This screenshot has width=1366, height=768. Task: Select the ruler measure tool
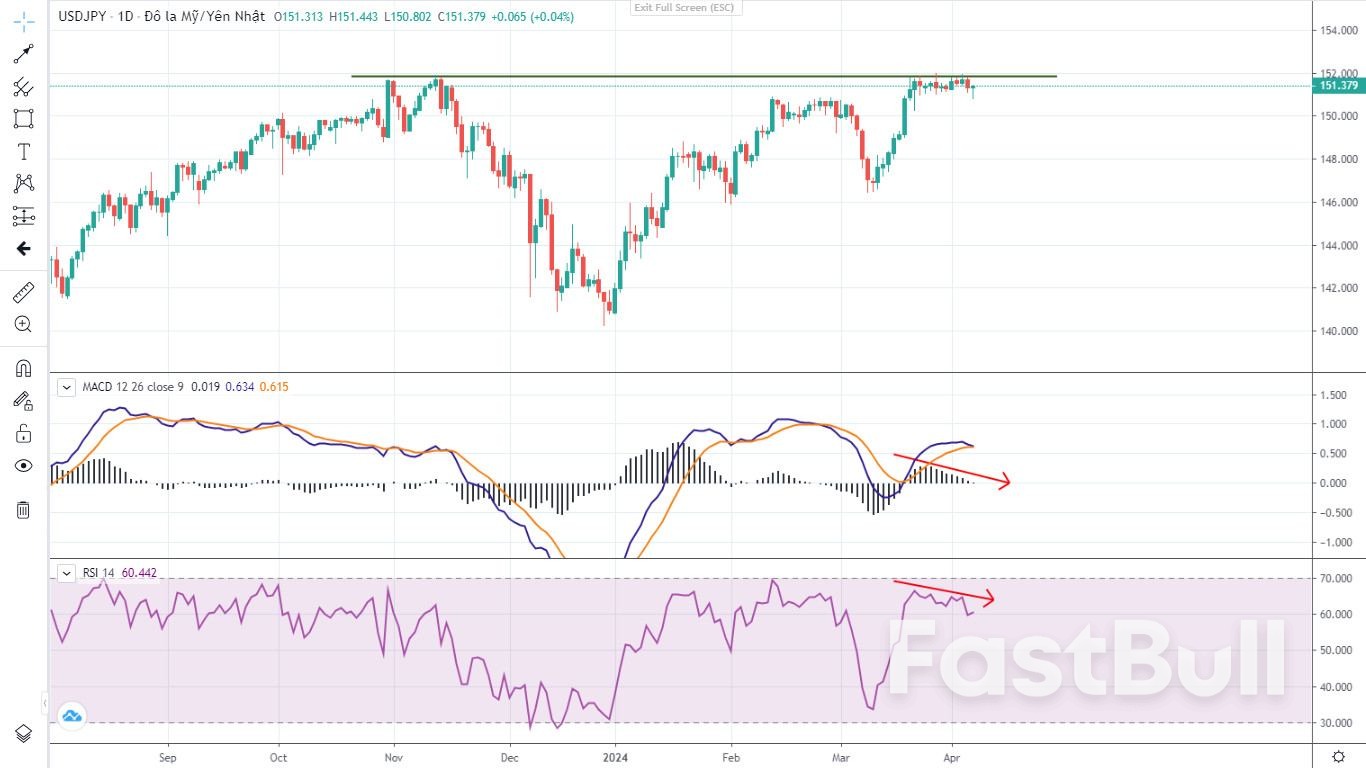(x=23, y=292)
